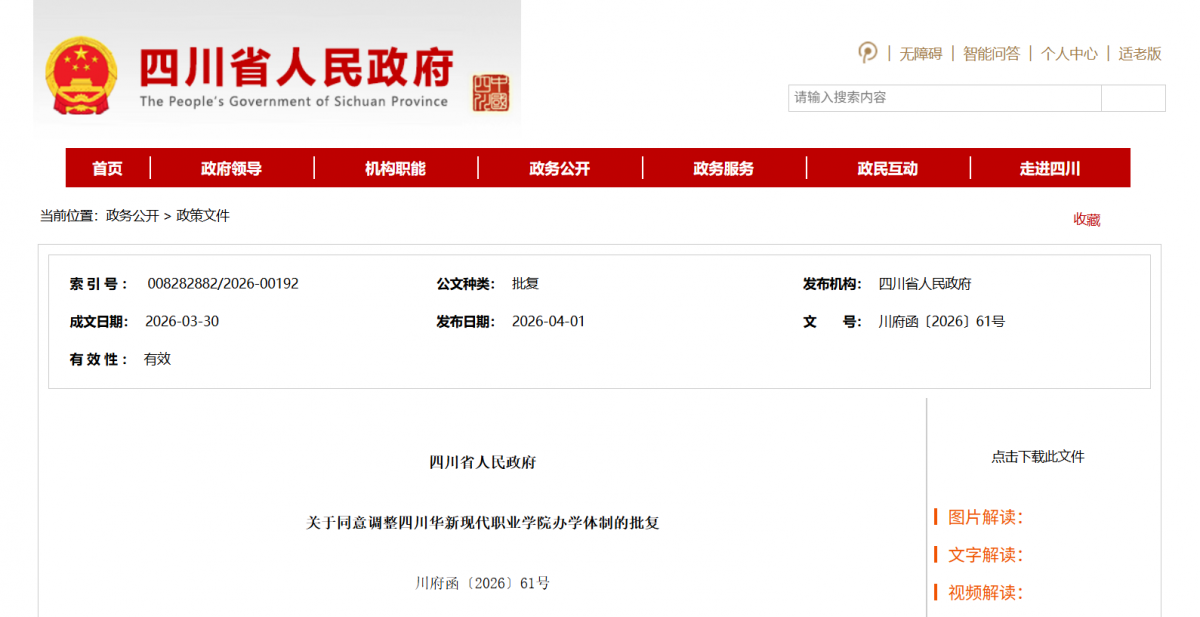Select the 政民互动 menu item
Viewport: 1200px width, 617px height.
coord(887,168)
